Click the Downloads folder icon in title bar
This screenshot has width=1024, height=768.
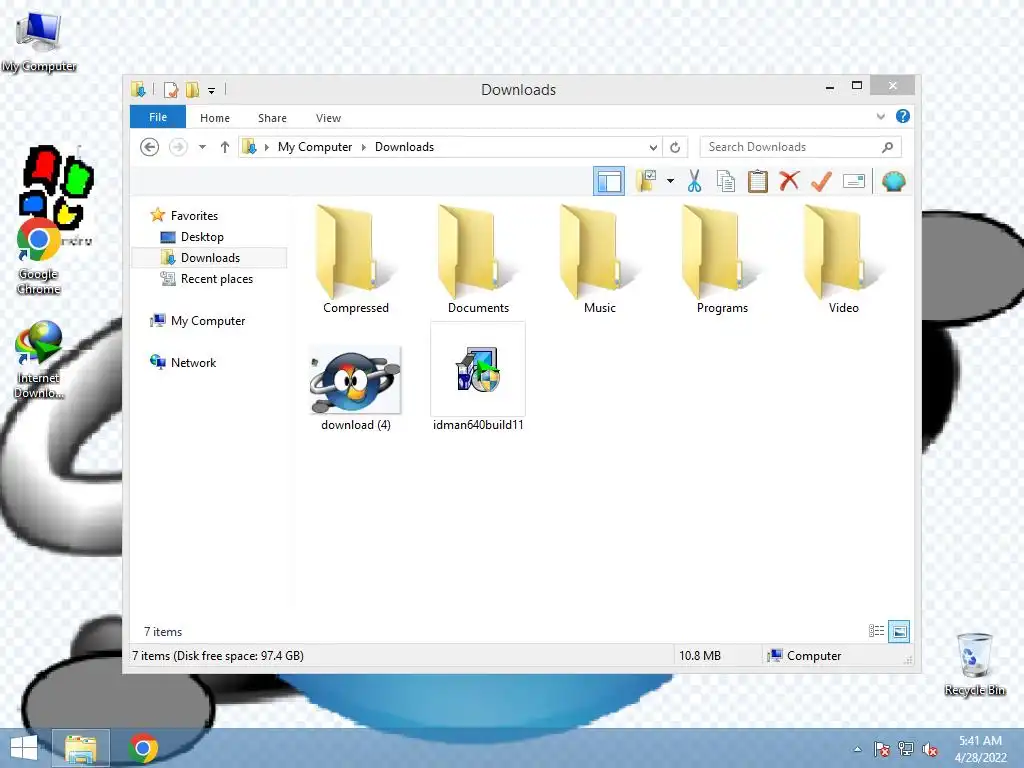coord(138,89)
